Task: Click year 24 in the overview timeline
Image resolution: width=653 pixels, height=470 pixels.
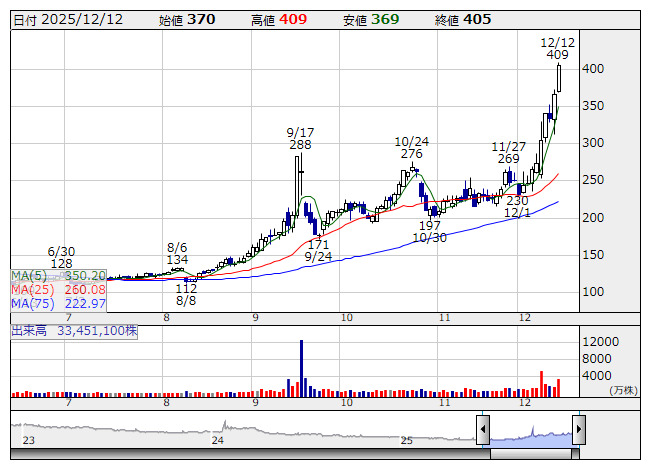Action: (218, 440)
